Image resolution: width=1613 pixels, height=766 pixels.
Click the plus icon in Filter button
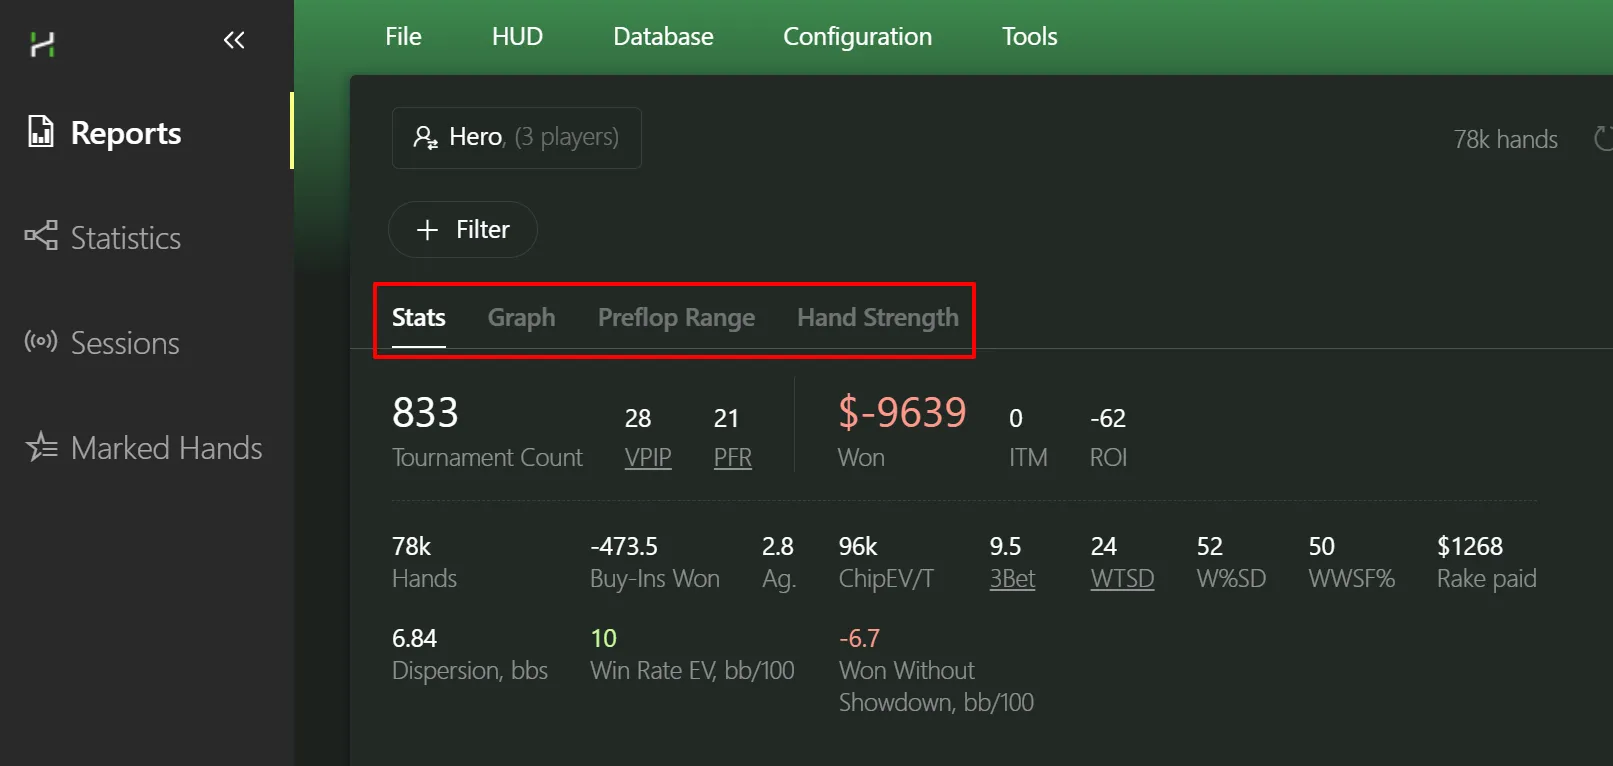tap(427, 230)
